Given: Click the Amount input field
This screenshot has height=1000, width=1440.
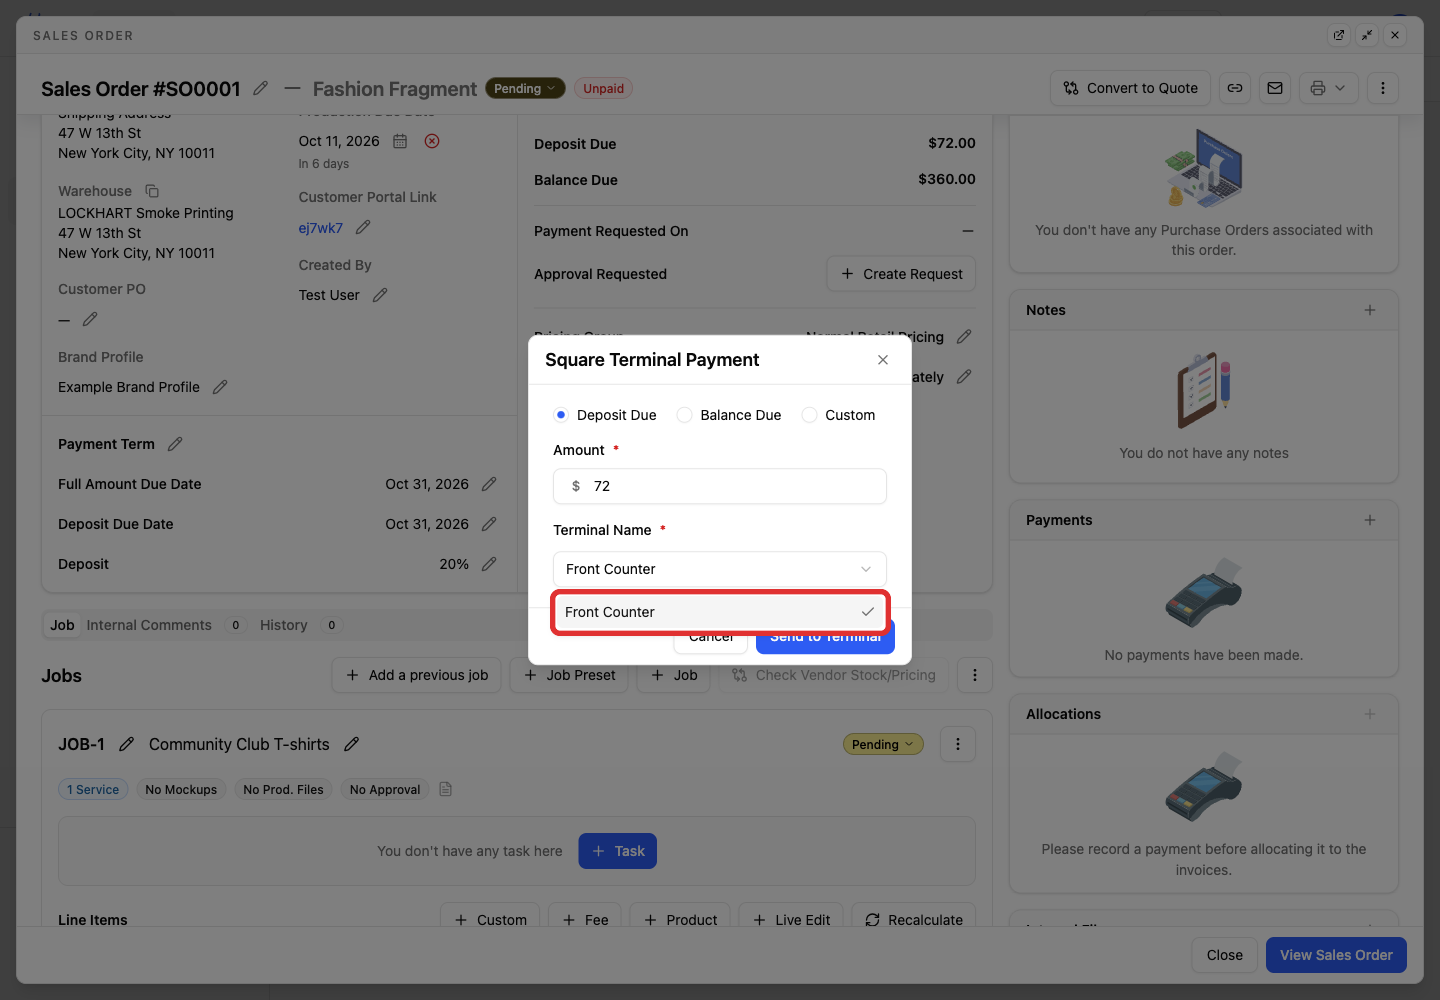Looking at the screenshot, I should click(x=720, y=486).
